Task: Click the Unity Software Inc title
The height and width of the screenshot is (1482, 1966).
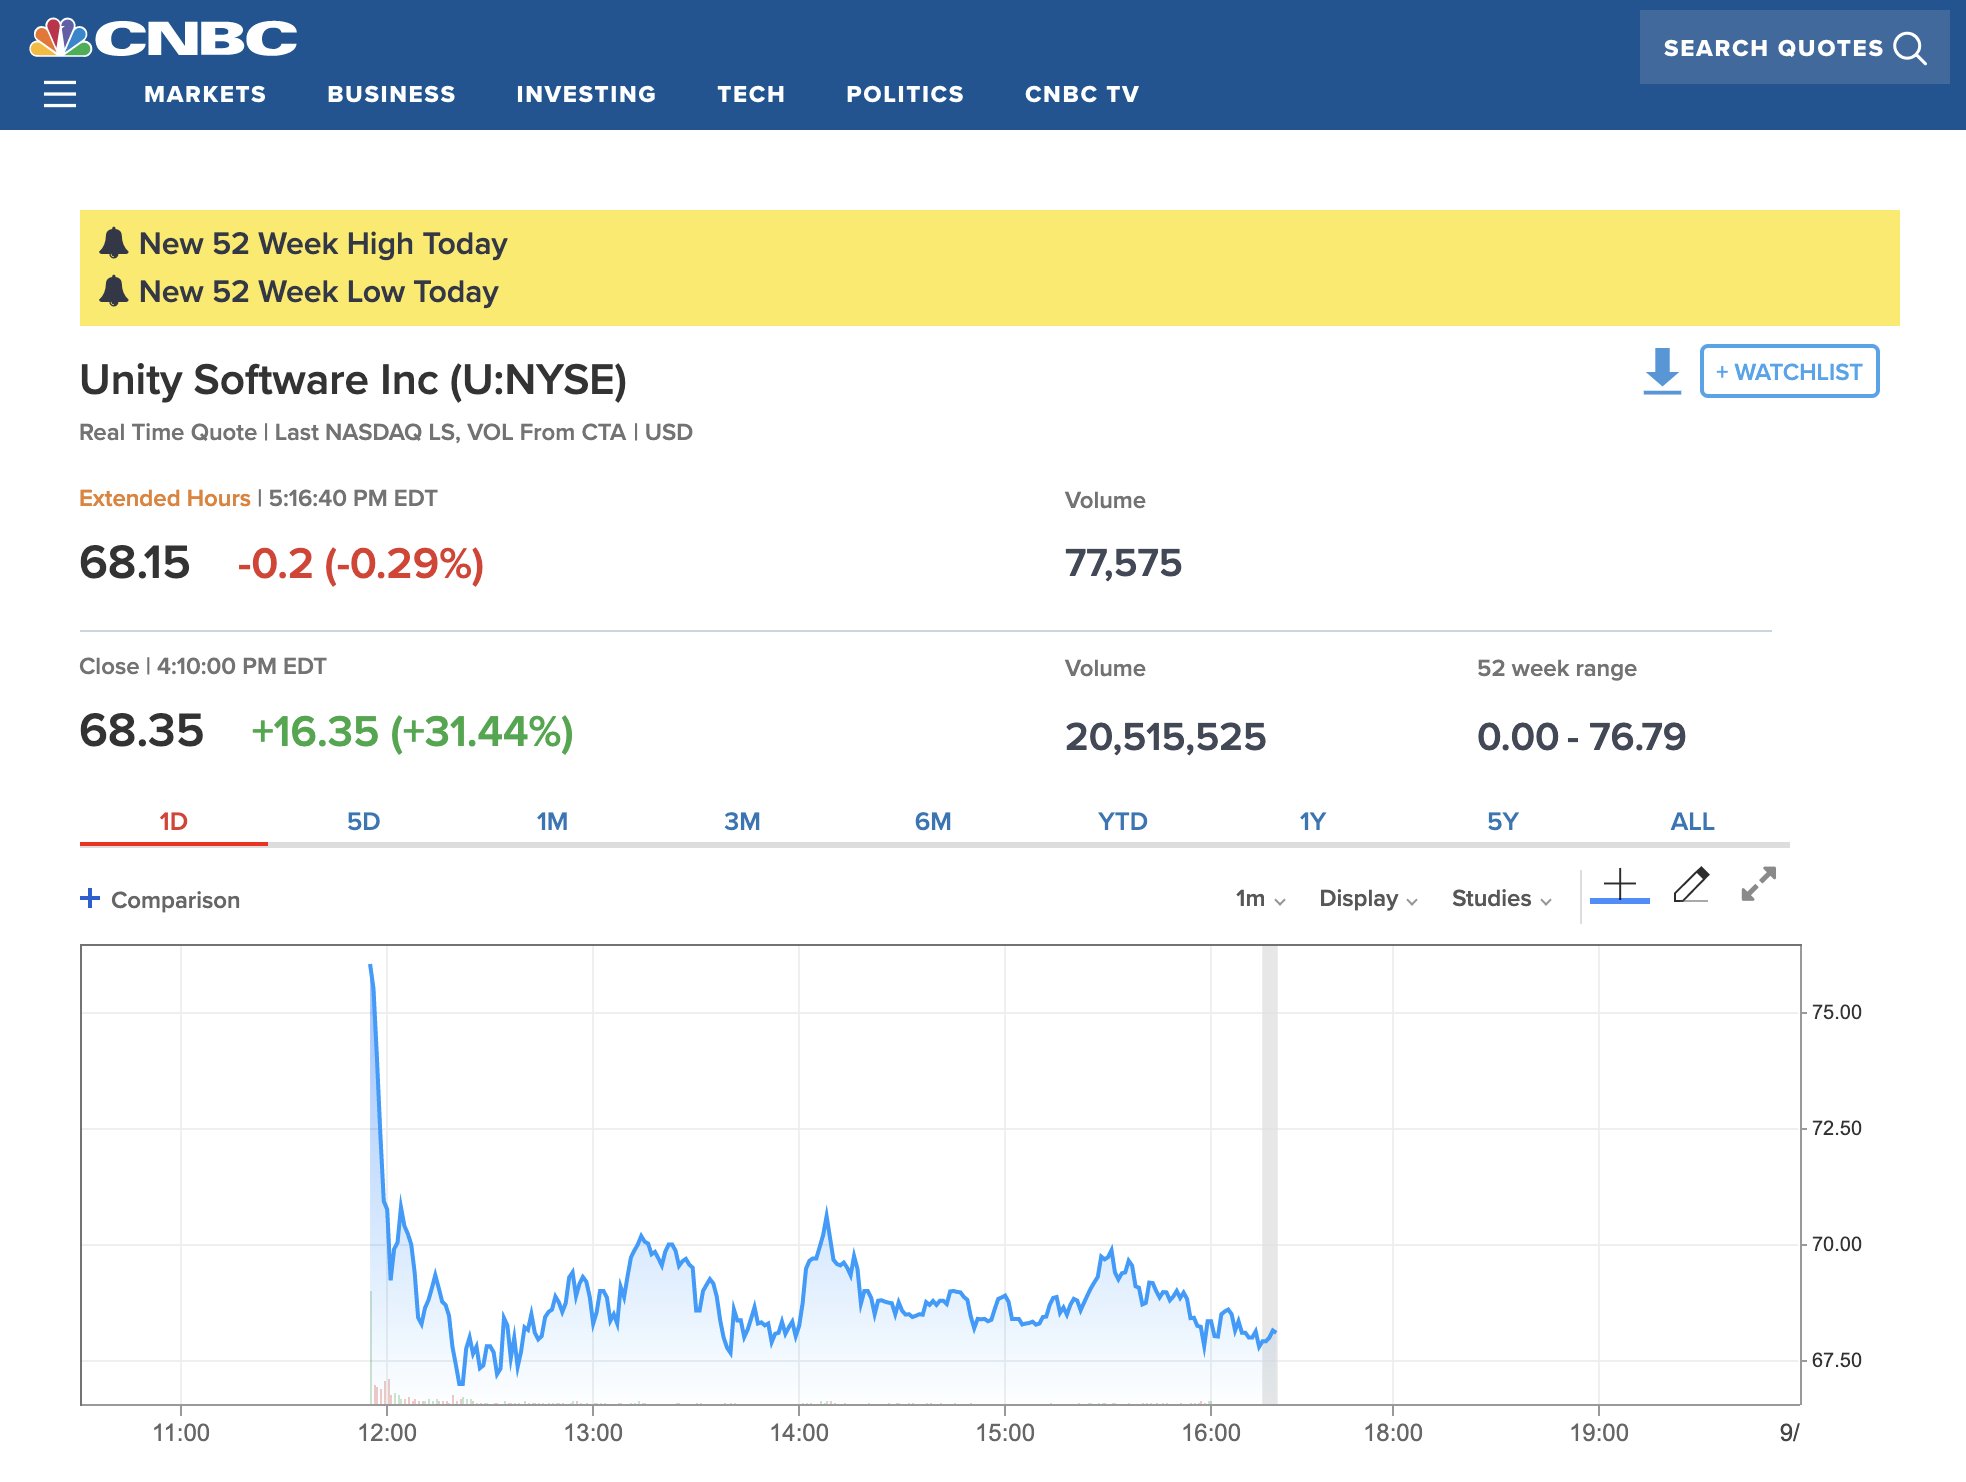Action: tap(353, 380)
